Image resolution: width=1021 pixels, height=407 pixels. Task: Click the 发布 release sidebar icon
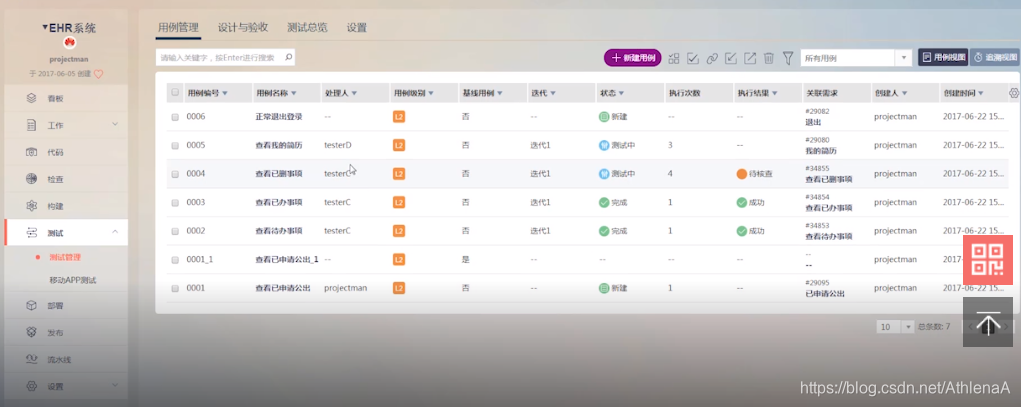[x=31, y=332]
